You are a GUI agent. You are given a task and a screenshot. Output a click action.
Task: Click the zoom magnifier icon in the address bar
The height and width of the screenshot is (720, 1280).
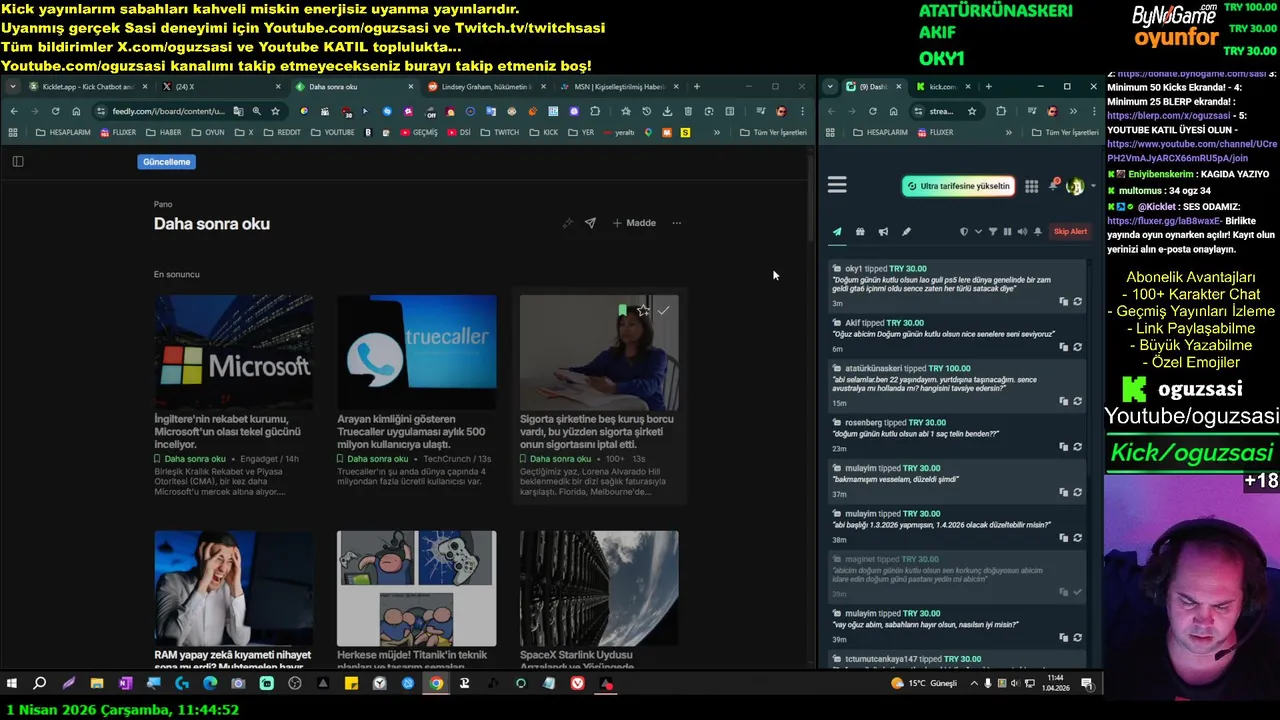click(x=257, y=111)
